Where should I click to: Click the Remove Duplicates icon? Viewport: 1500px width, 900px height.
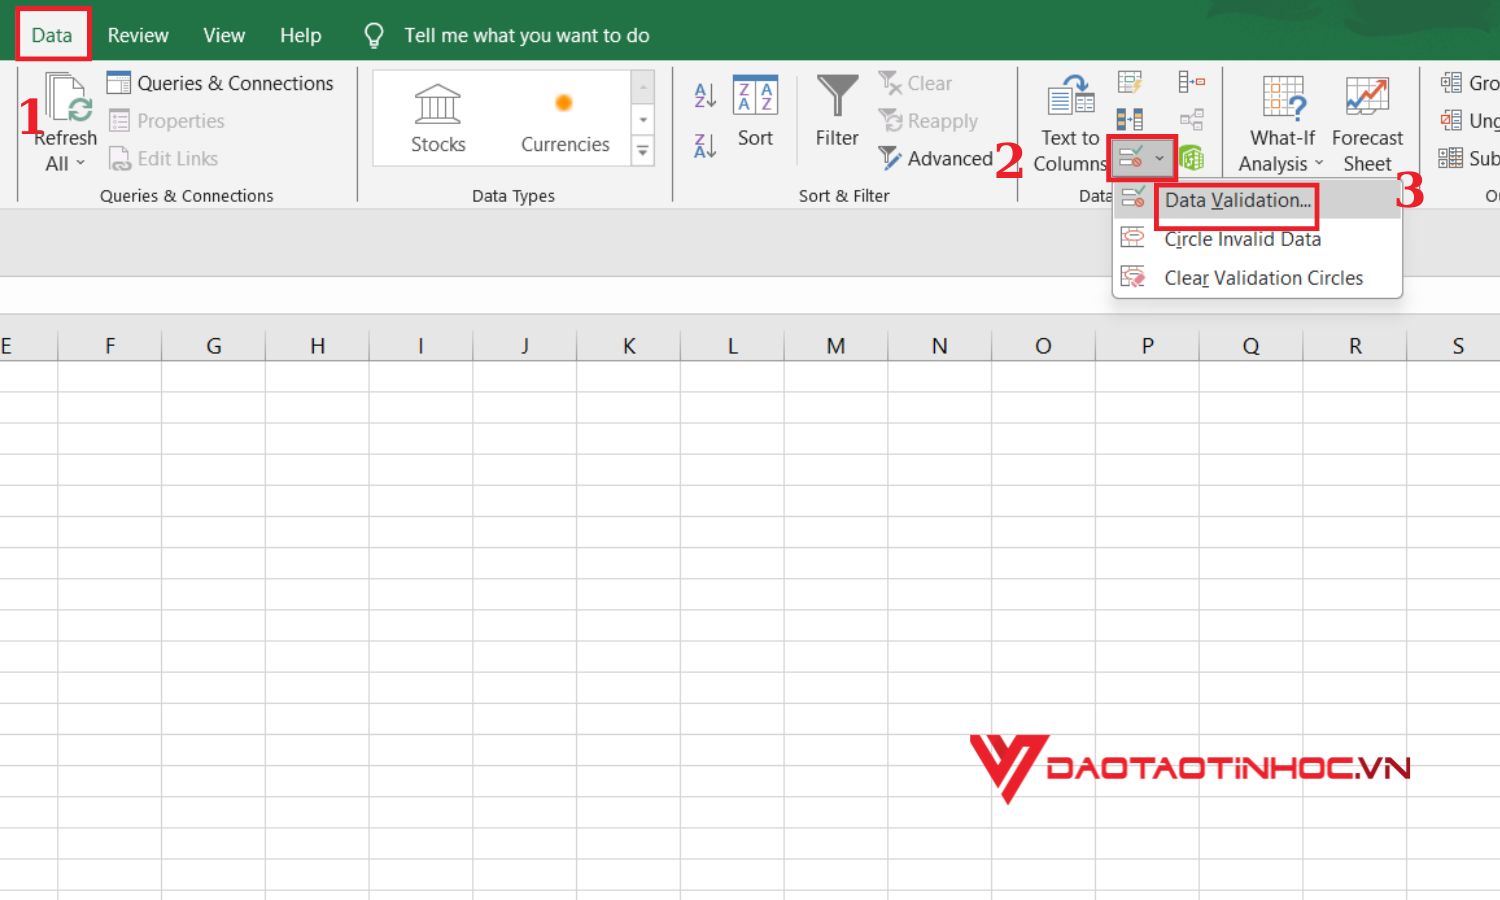tap(1129, 119)
